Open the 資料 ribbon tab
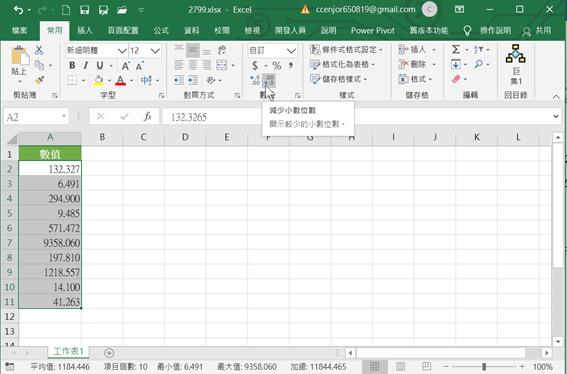 click(191, 30)
